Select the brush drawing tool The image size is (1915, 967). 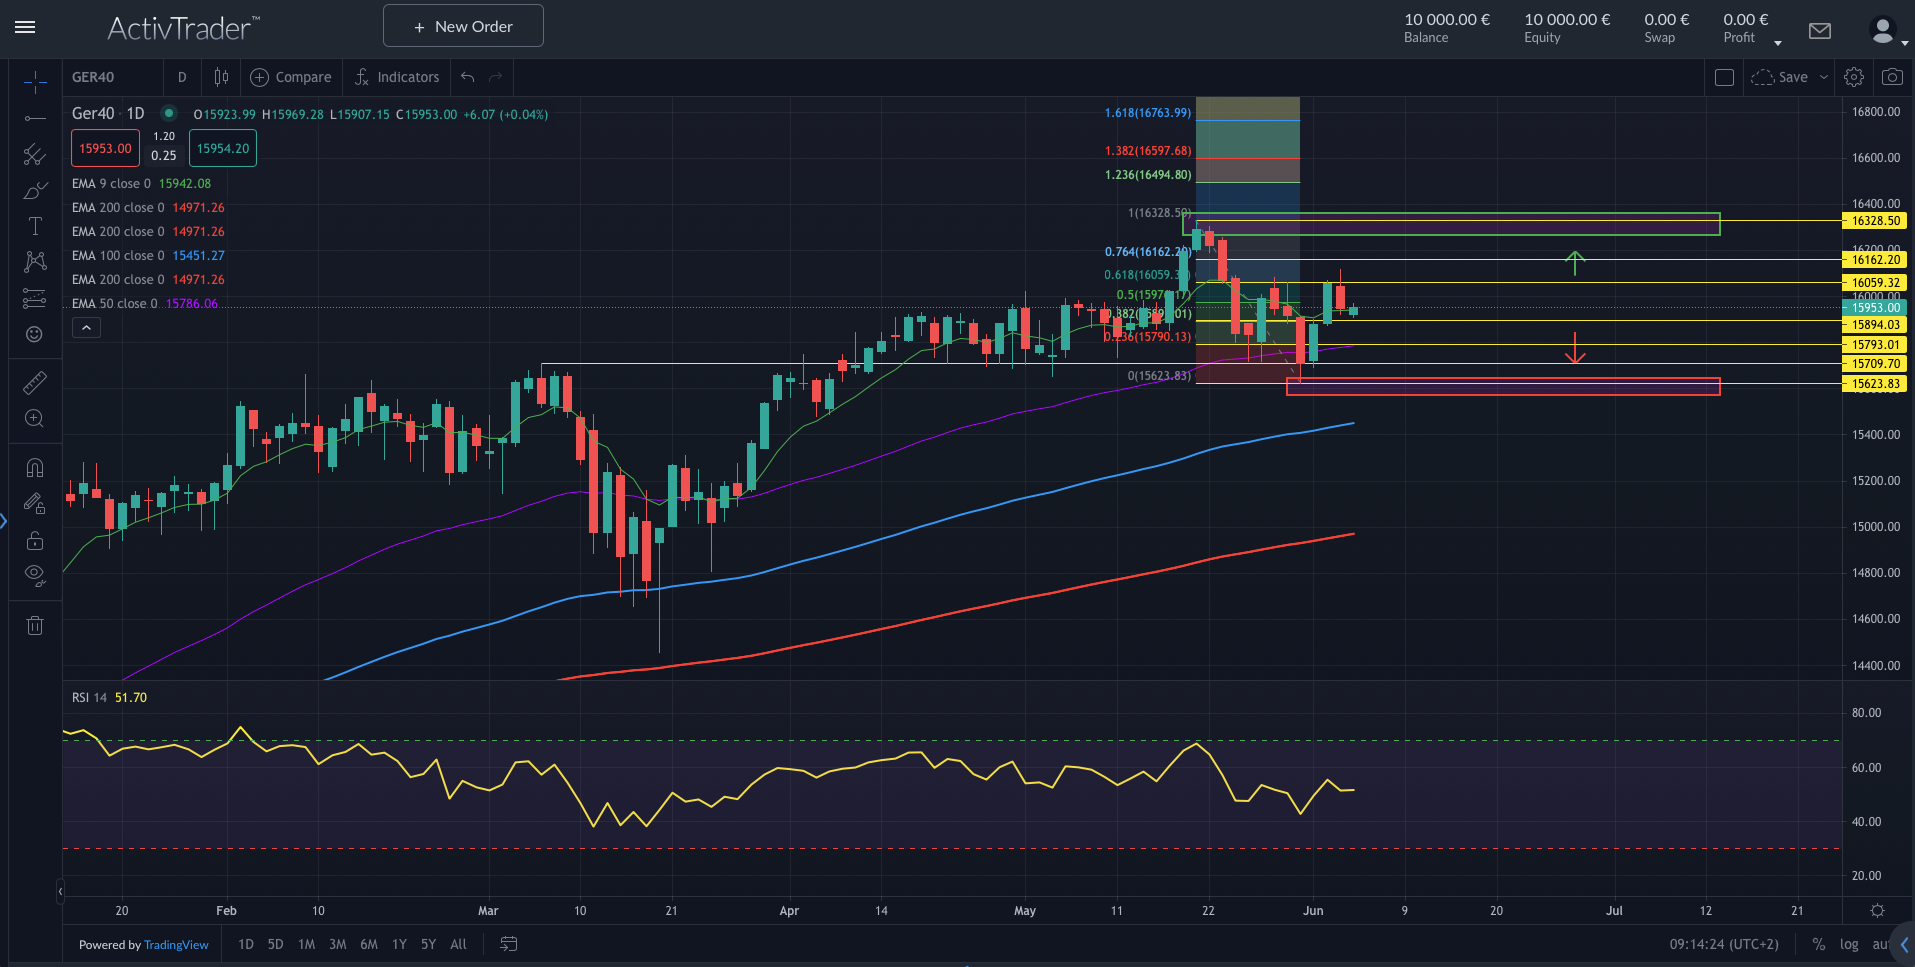click(34, 190)
